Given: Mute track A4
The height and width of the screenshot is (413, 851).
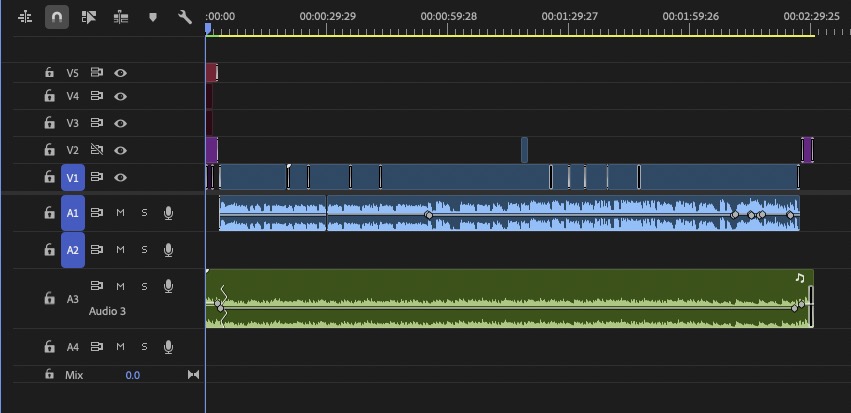Looking at the screenshot, I should (120, 346).
